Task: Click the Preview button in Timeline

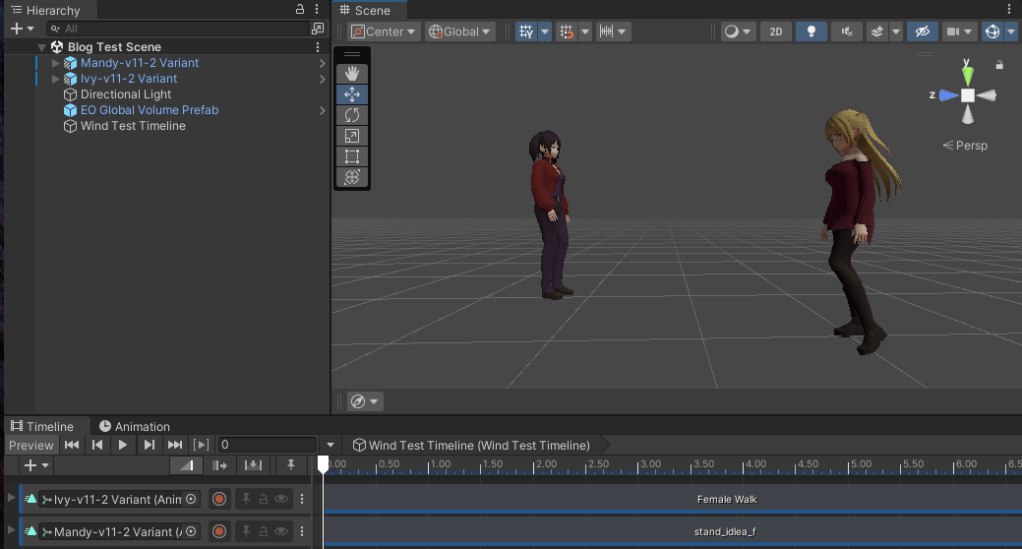Action: (x=31, y=445)
